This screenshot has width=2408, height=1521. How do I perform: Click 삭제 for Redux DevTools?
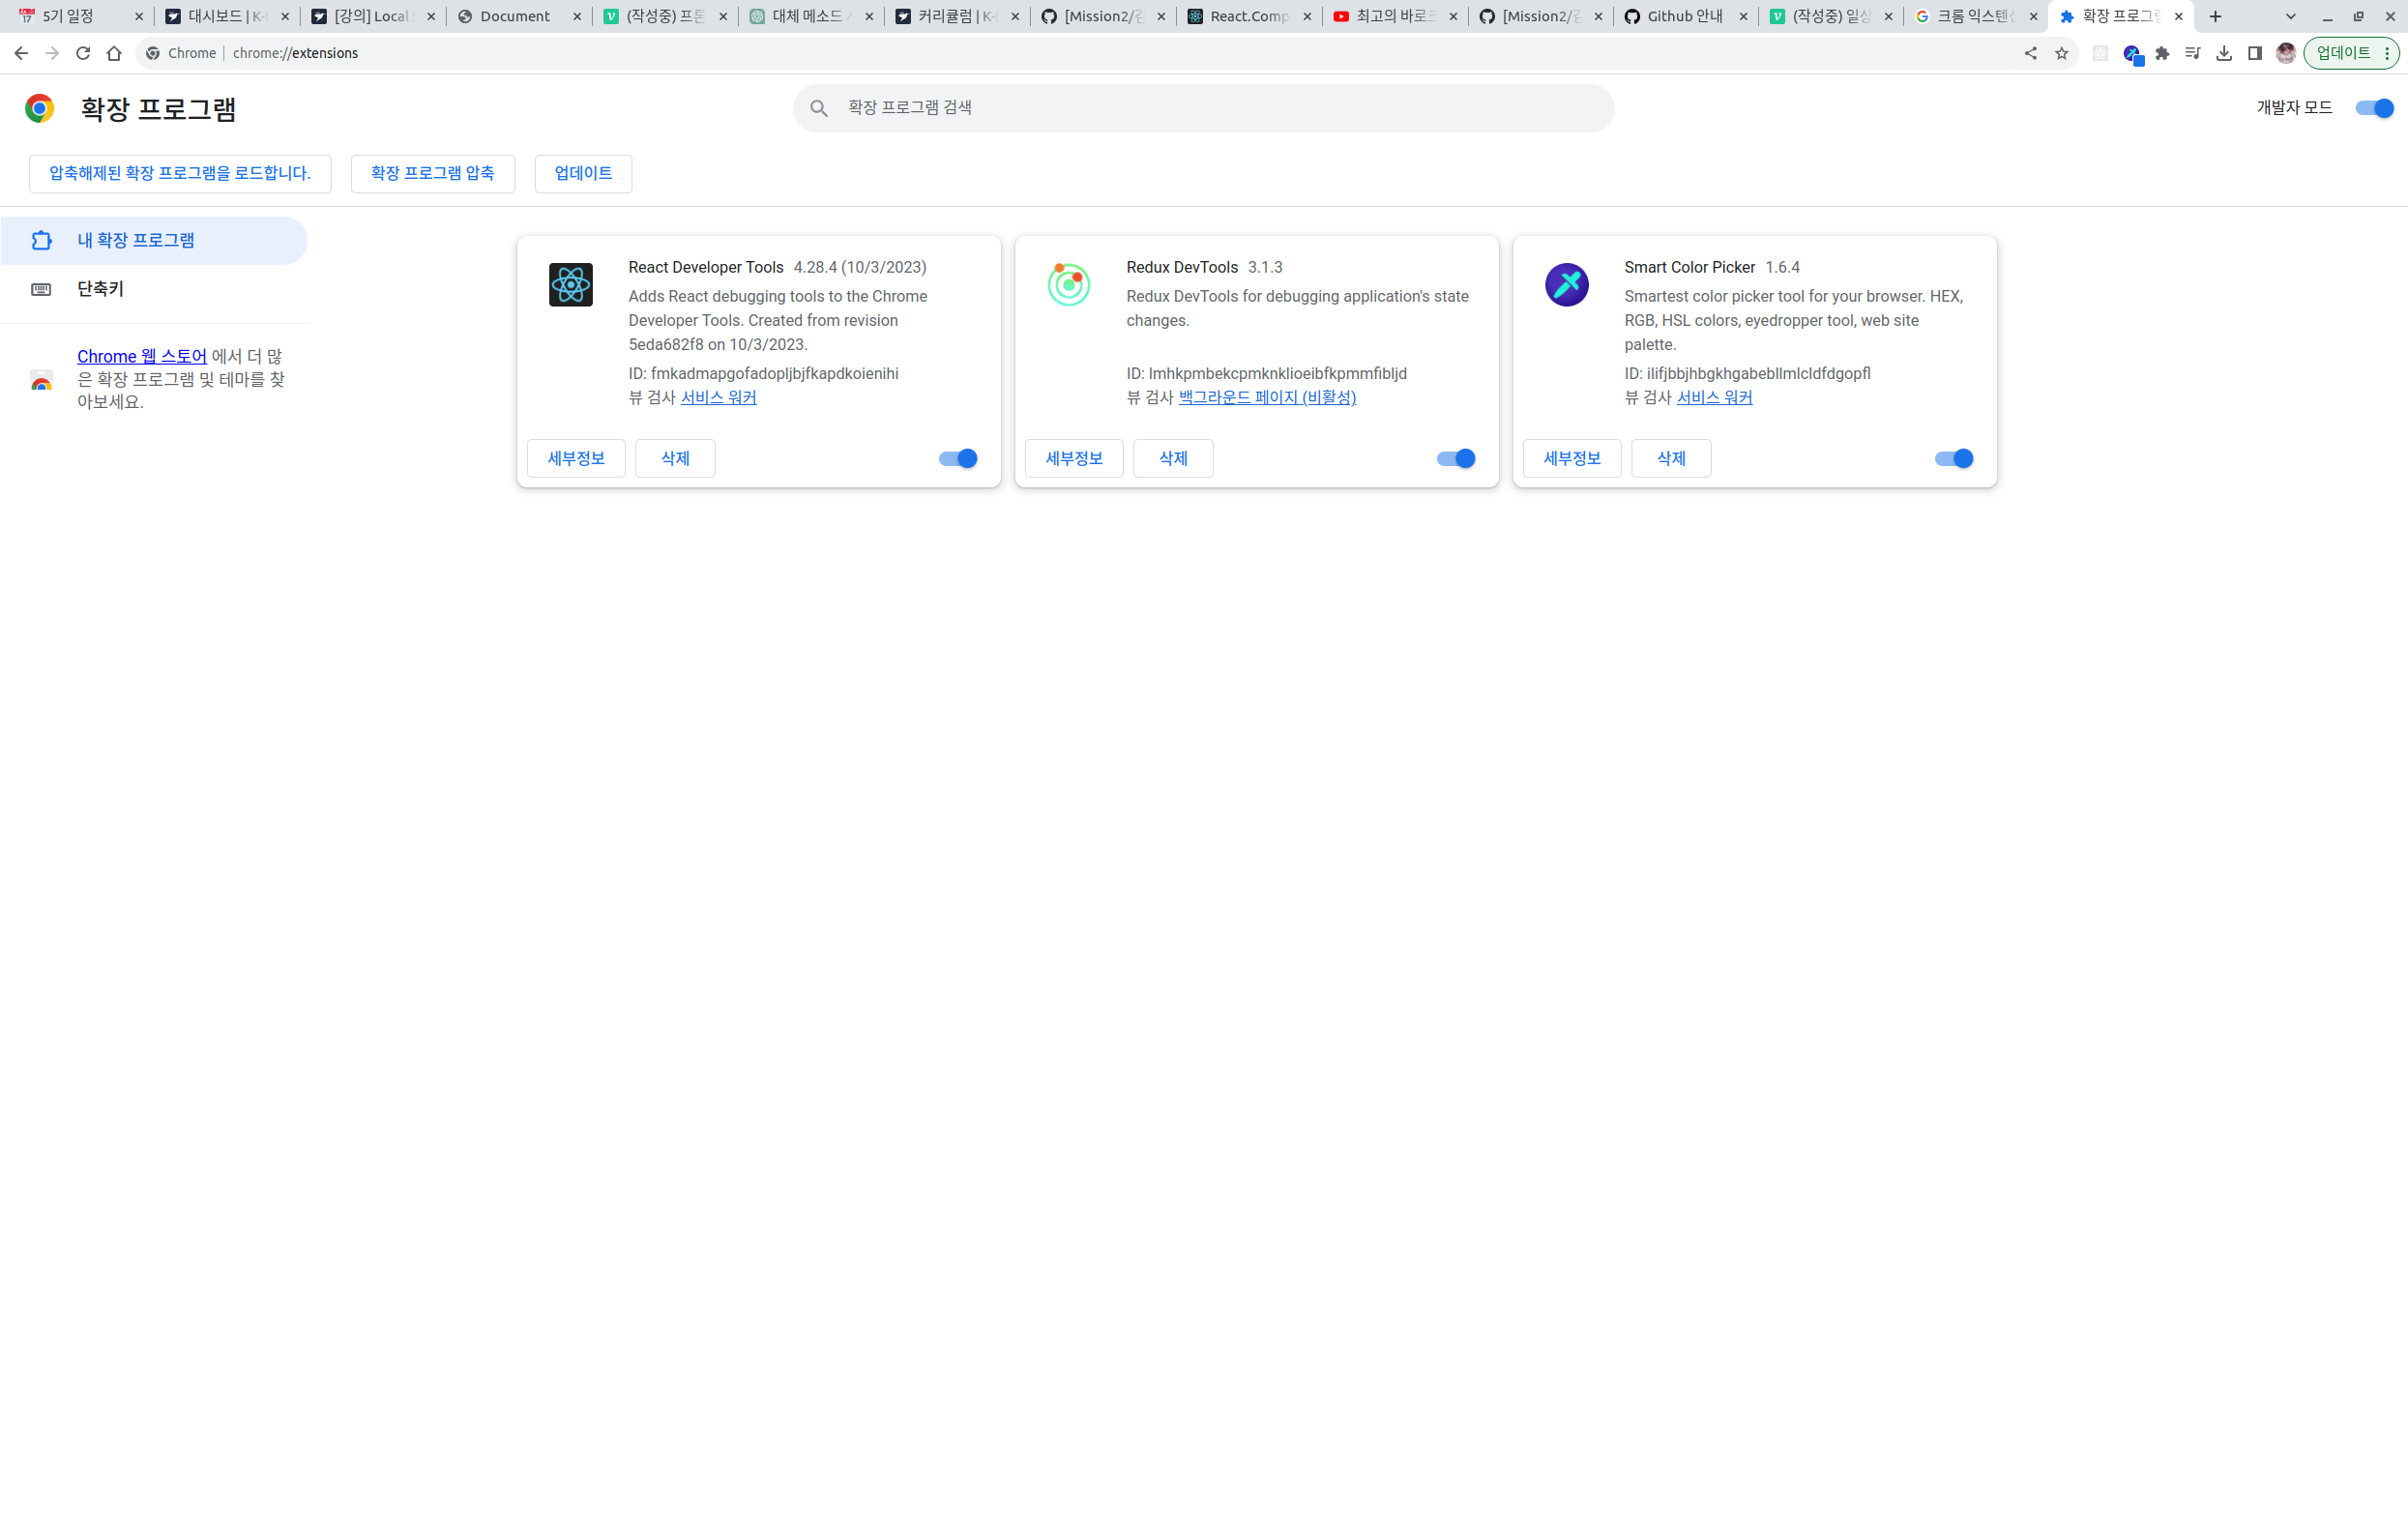point(1173,459)
